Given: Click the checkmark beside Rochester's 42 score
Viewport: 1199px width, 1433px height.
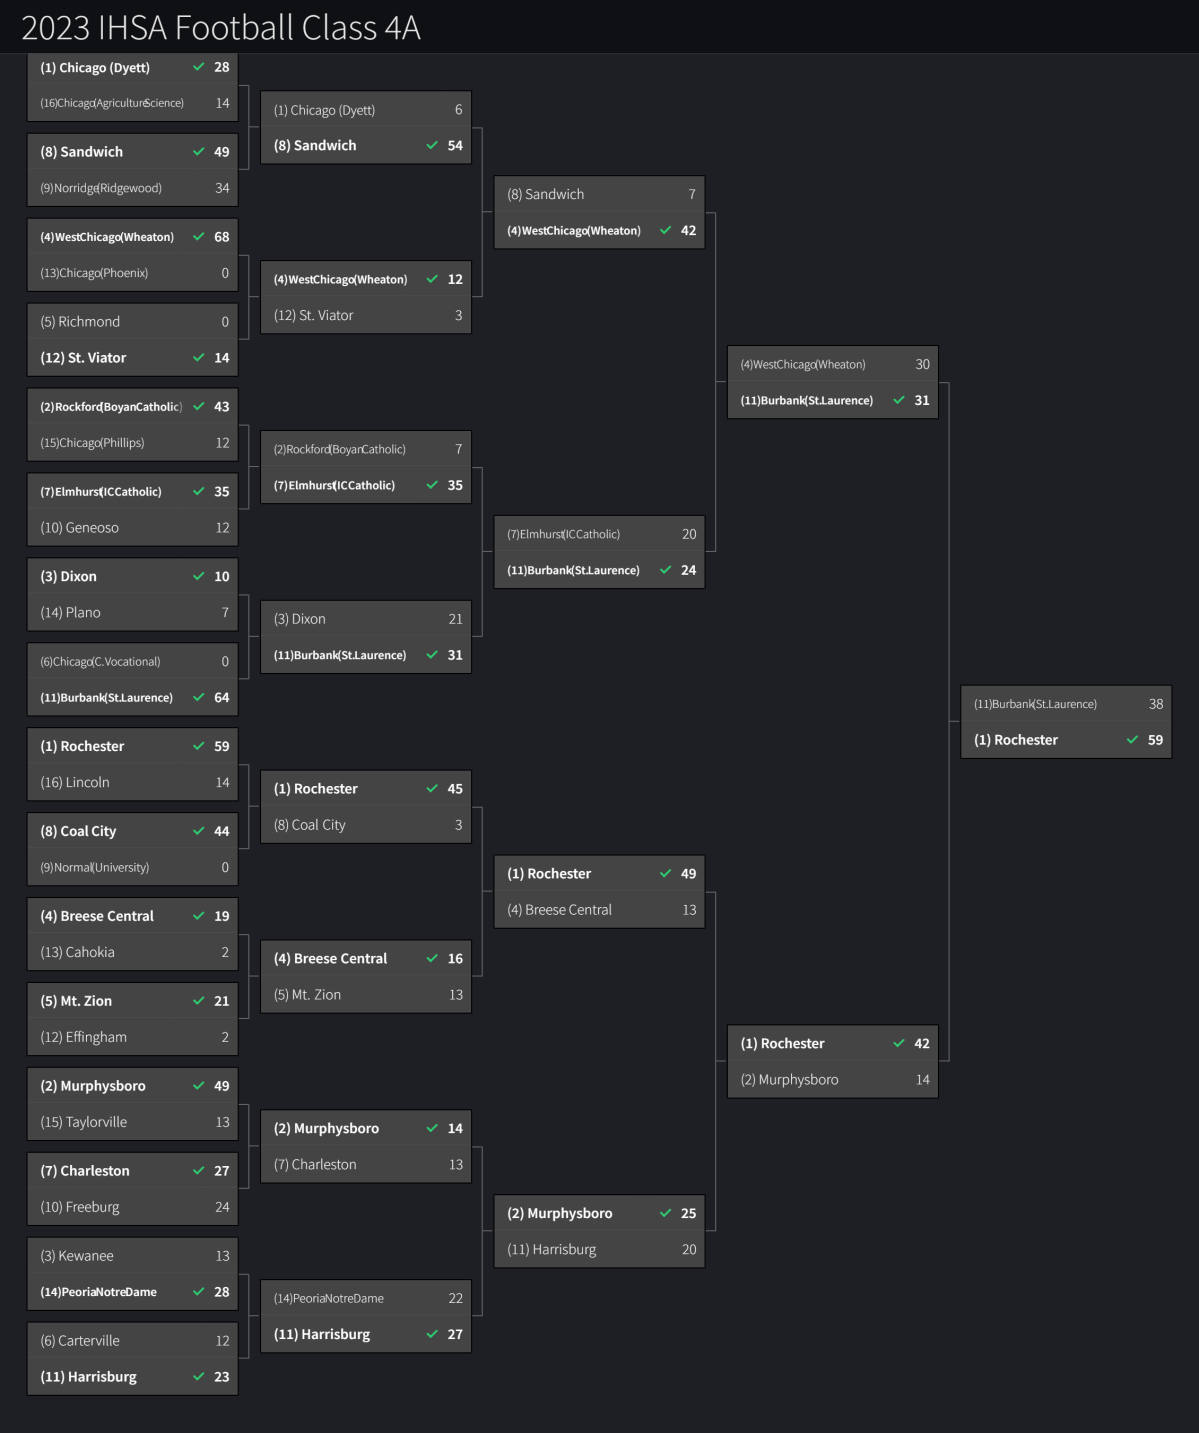Looking at the screenshot, I should pos(899,1043).
